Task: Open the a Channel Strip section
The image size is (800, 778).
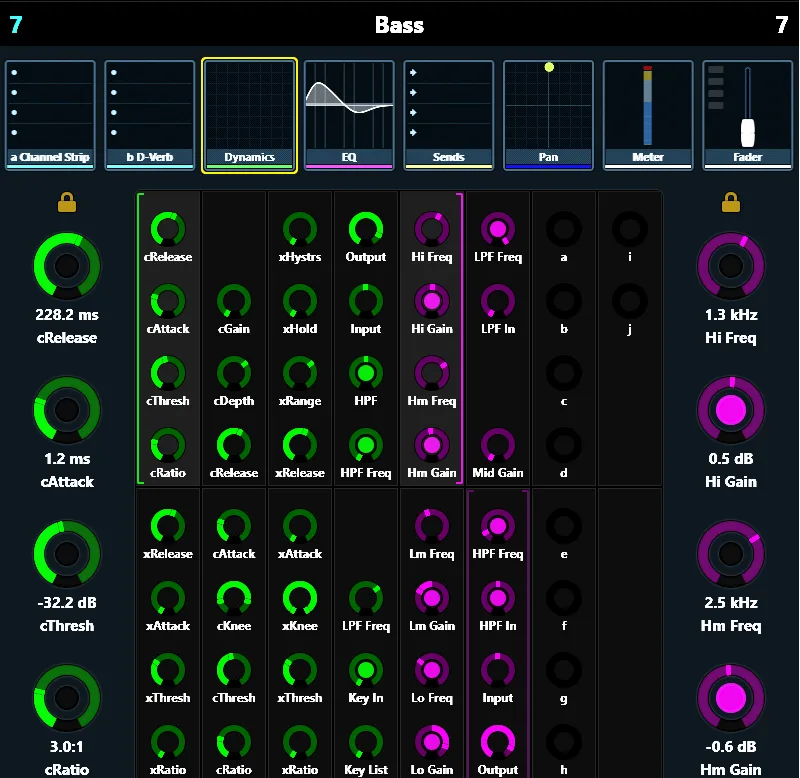Action: click(x=50, y=115)
